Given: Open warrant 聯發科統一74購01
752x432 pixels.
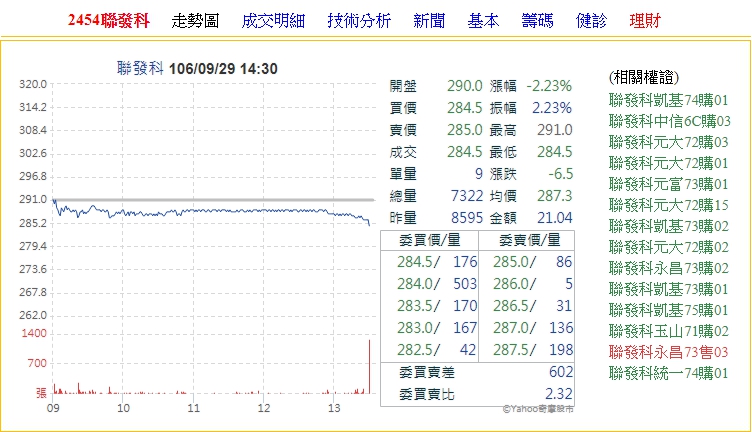Looking at the screenshot, I should (x=669, y=373).
